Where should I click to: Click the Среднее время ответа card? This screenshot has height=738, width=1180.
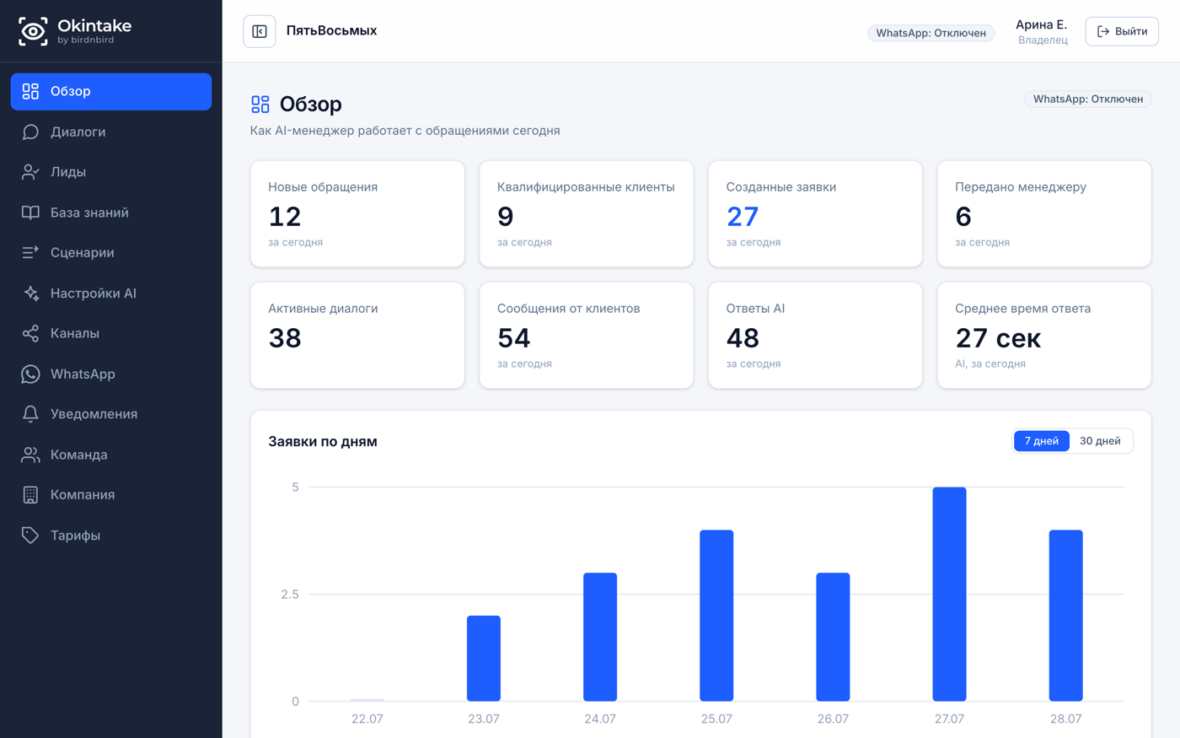click(1045, 336)
